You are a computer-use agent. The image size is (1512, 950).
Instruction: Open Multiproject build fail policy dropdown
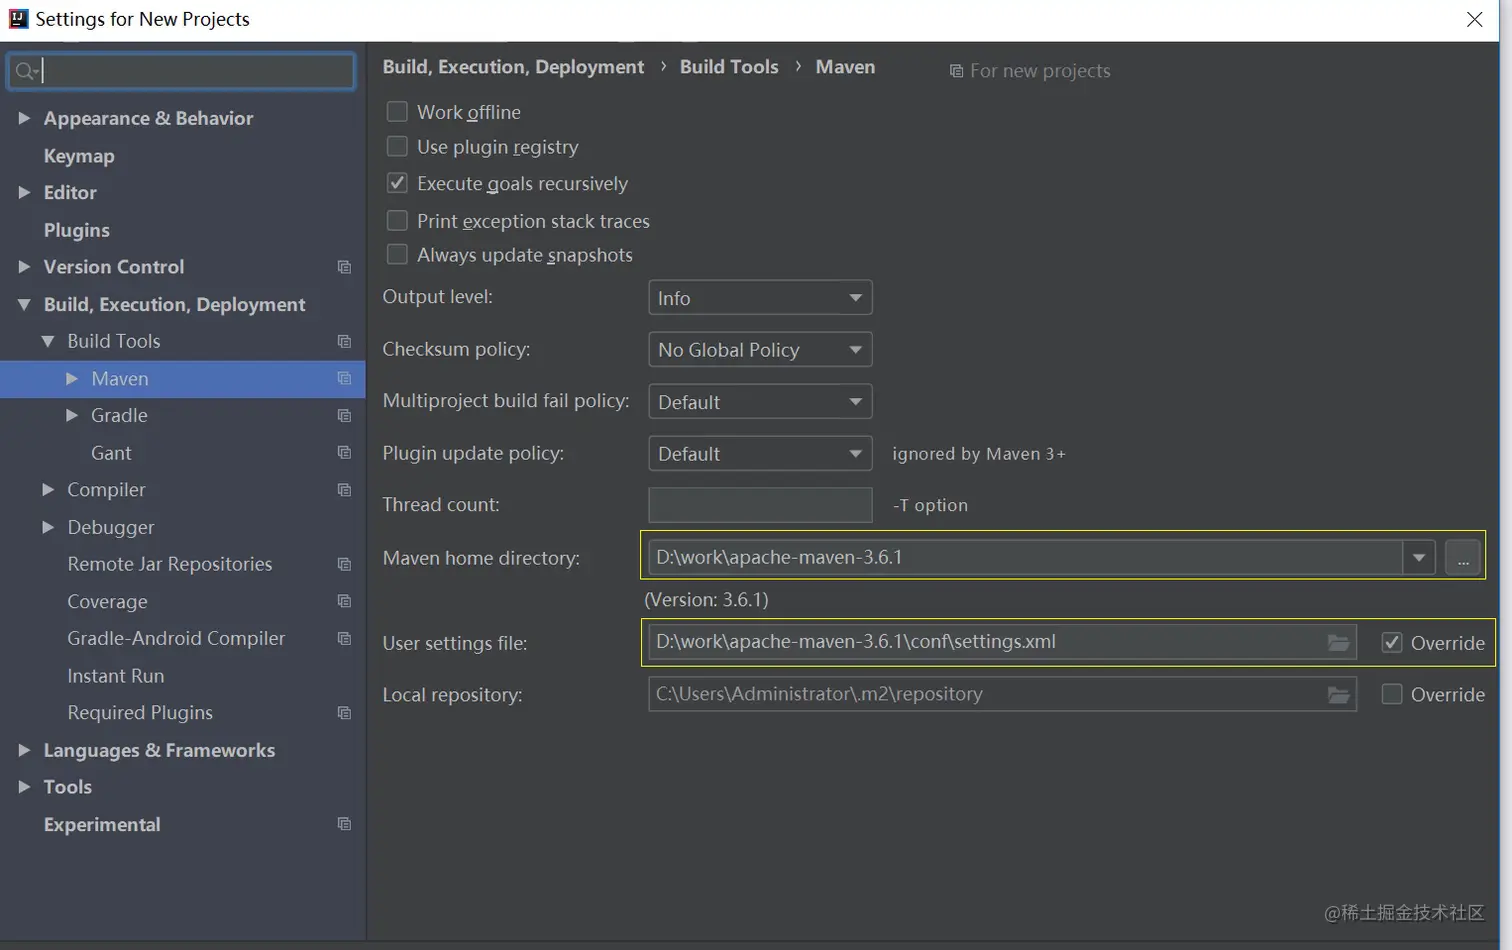pyautogui.click(x=760, y=402)
